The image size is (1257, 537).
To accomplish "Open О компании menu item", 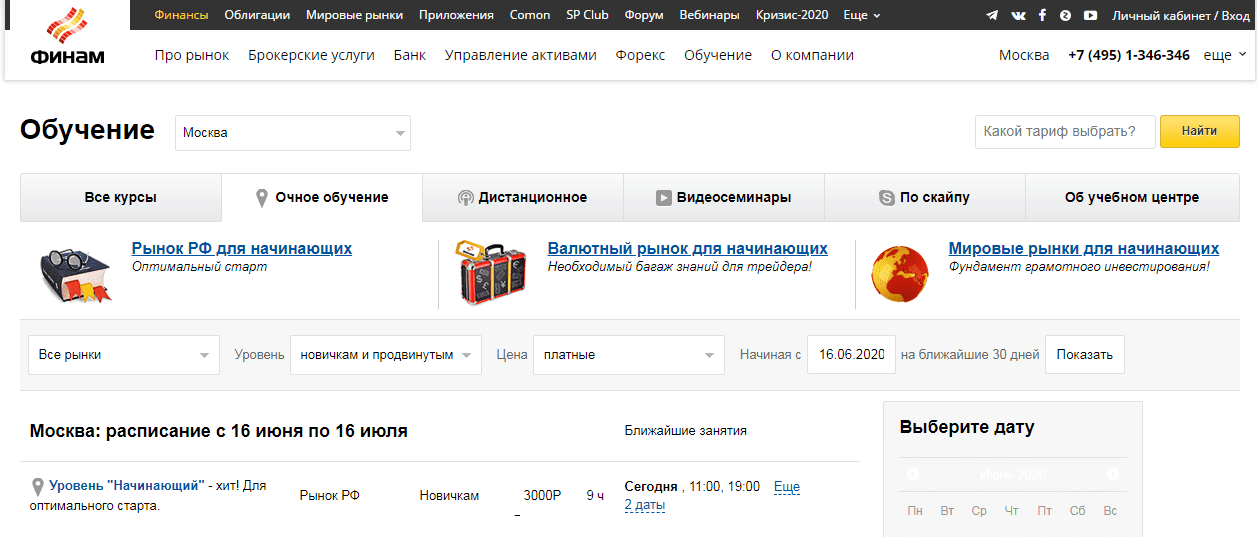I will (812, 55).
